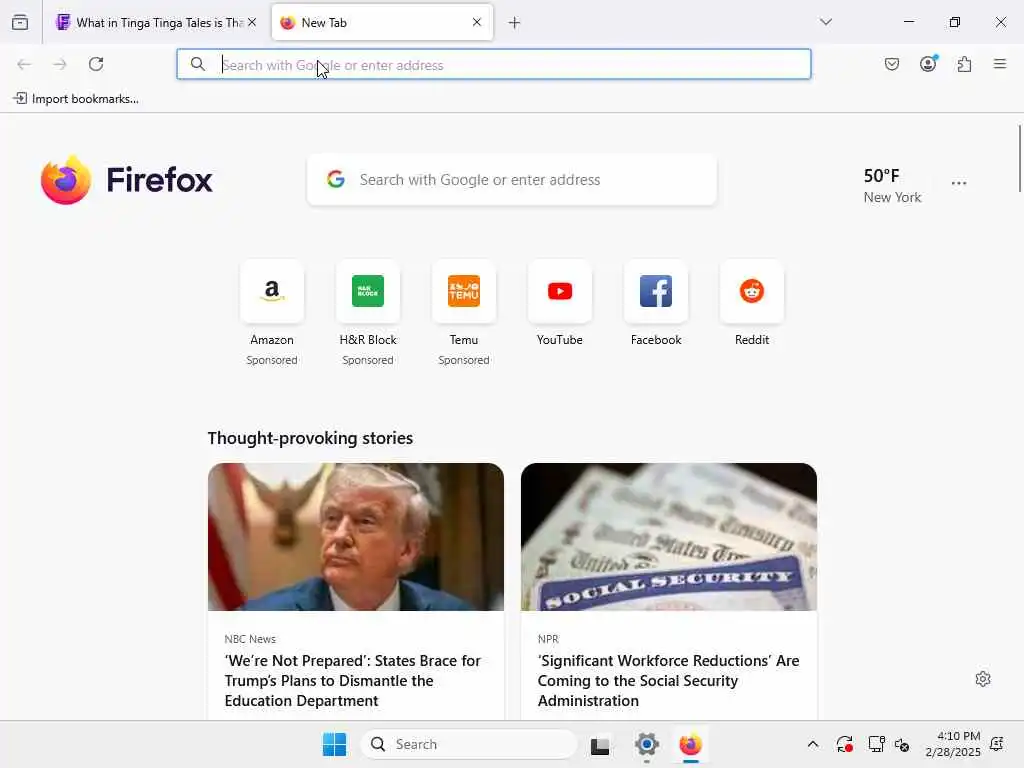Open Firefox View recent browsing icon

coord(20,22)
